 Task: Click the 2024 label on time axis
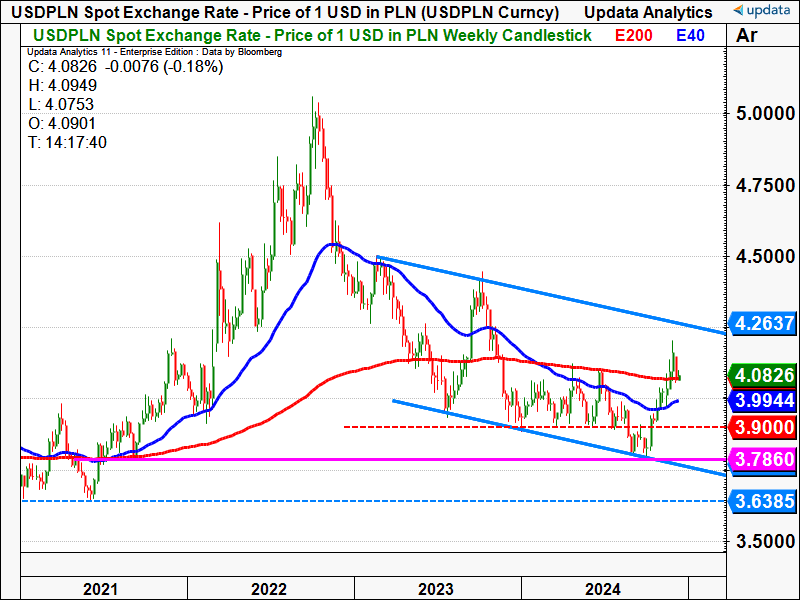click(603, 589)
